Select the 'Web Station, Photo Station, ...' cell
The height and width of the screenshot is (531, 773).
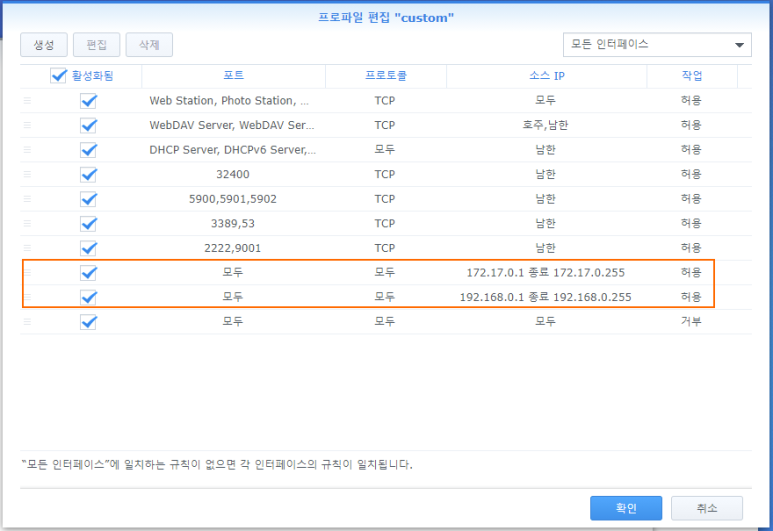click(229, 101)
